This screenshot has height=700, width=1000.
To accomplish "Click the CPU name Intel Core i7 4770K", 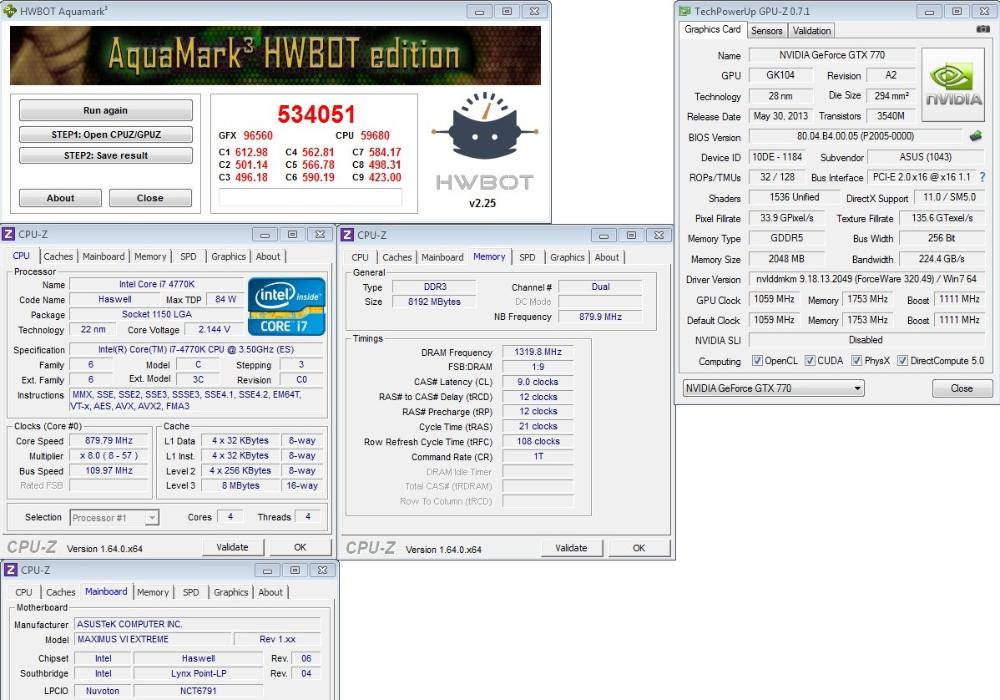I will pyautogui.click(x=156, y=284).
